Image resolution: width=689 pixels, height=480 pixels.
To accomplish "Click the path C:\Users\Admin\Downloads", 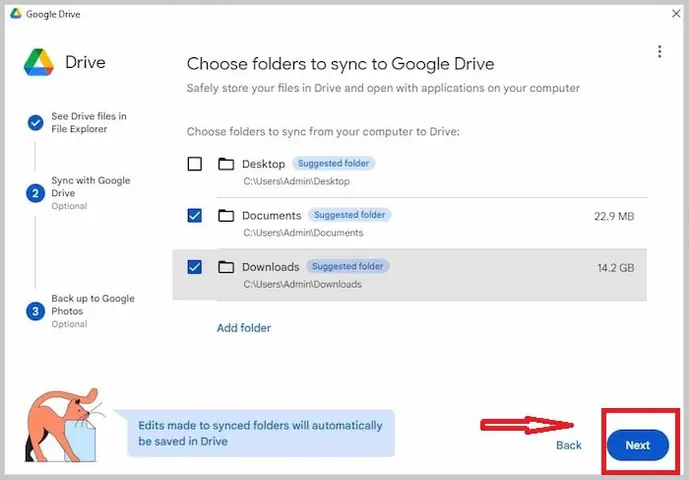I will (x=302, y=284).
